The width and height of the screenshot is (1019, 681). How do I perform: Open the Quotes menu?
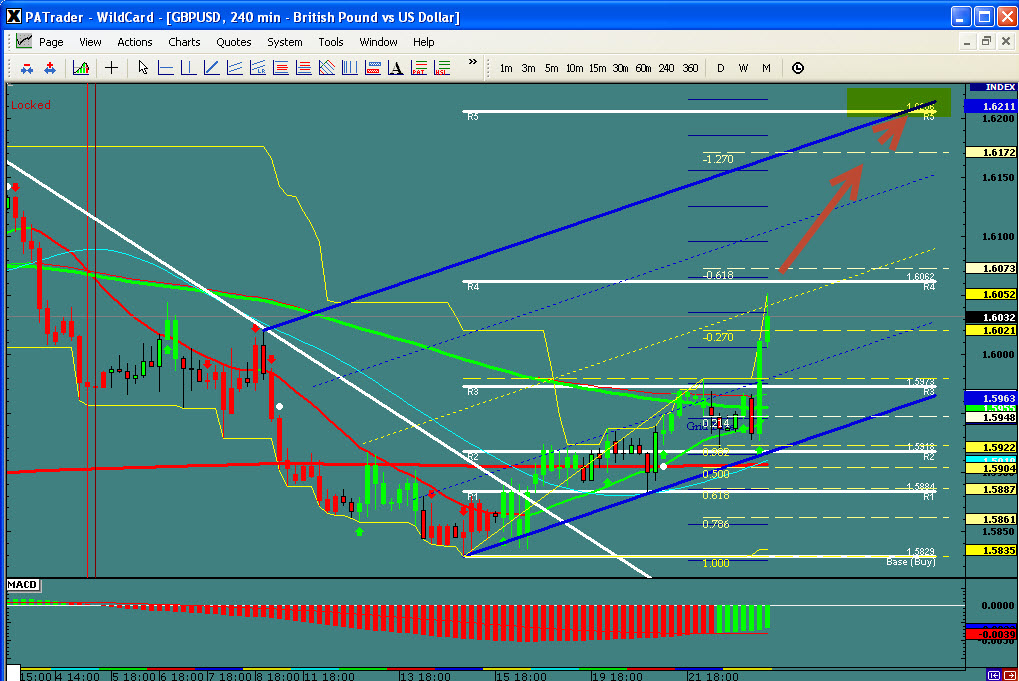click(234, 42)
